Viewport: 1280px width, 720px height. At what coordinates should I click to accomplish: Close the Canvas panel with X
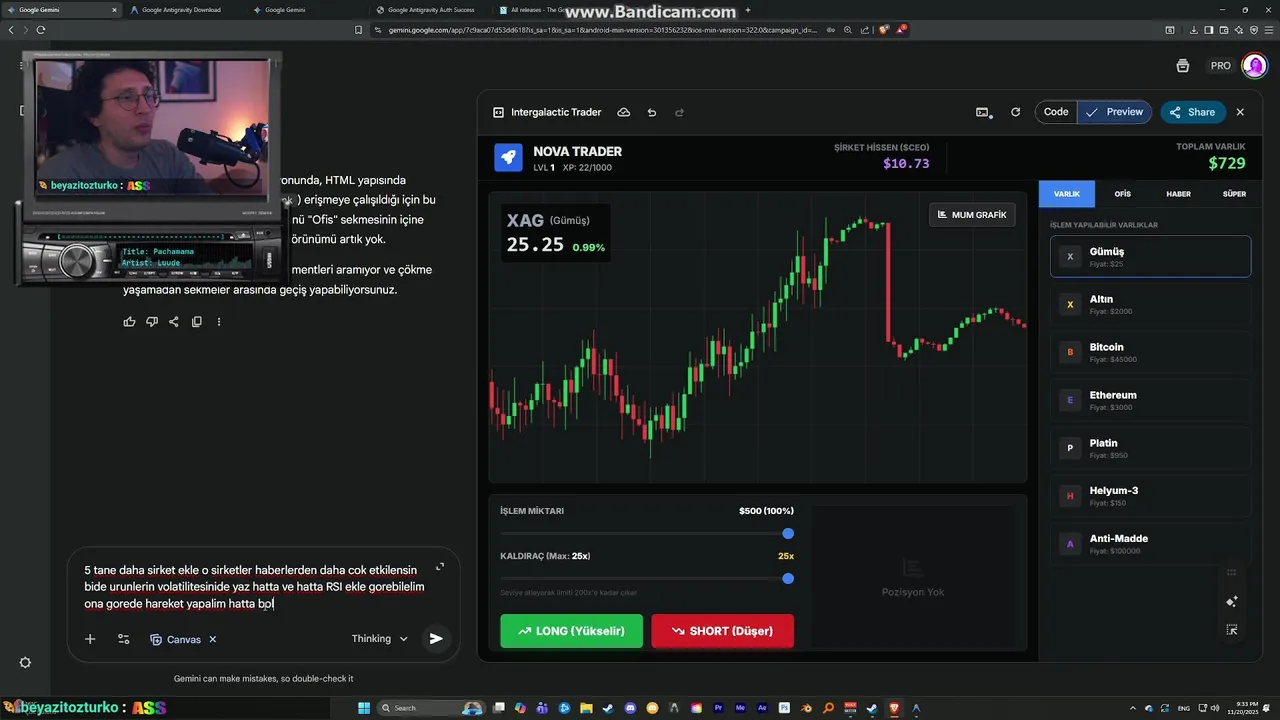click(x=1240, y=112)
